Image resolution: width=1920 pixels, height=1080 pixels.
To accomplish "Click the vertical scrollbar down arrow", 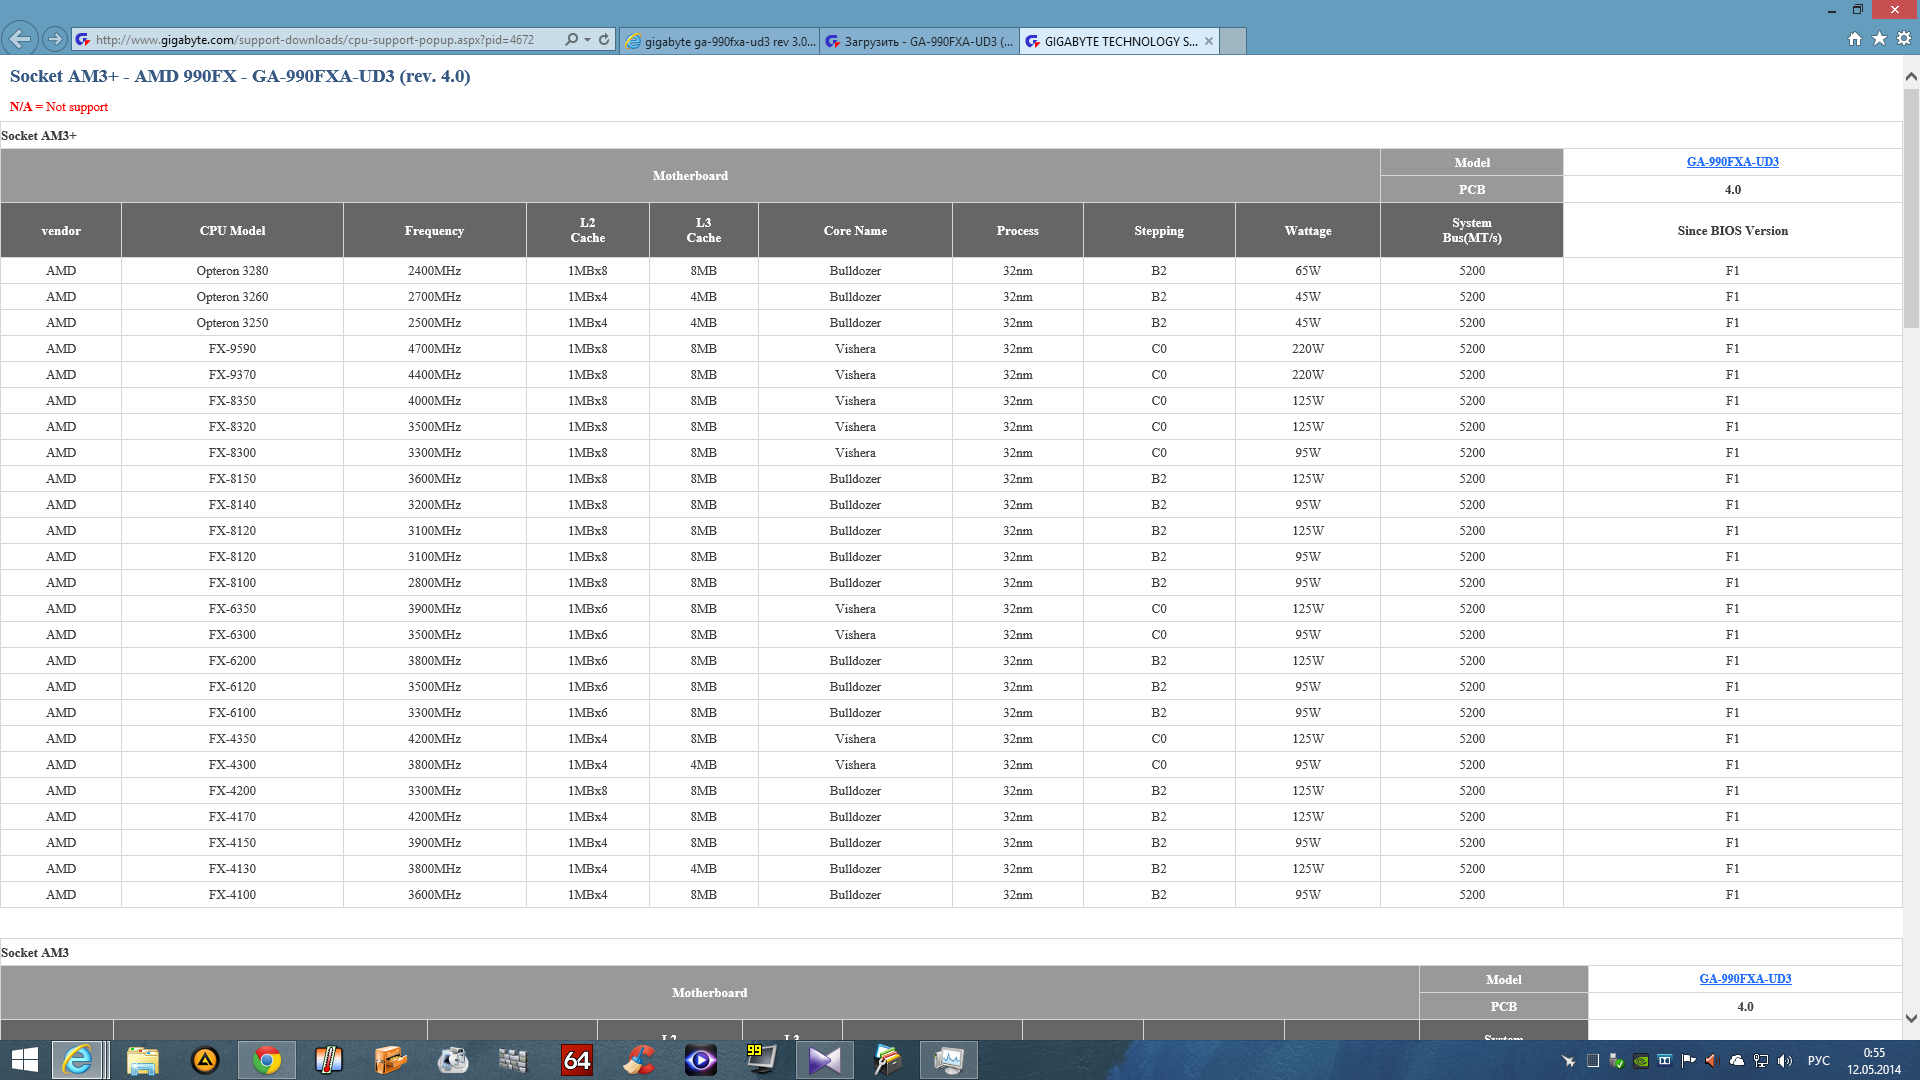I will click(1911, 1018).
